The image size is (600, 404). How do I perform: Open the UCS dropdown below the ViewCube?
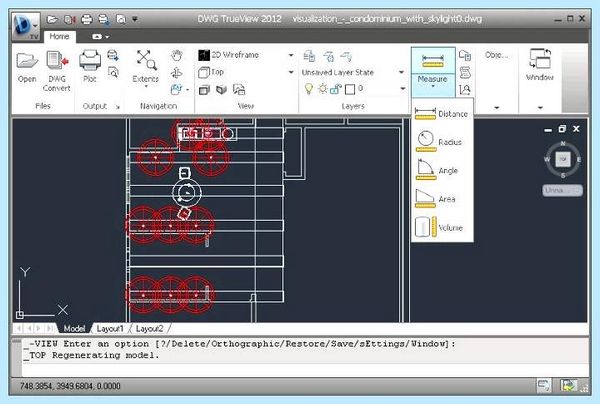pyautogui.click(x=562, y=190)
